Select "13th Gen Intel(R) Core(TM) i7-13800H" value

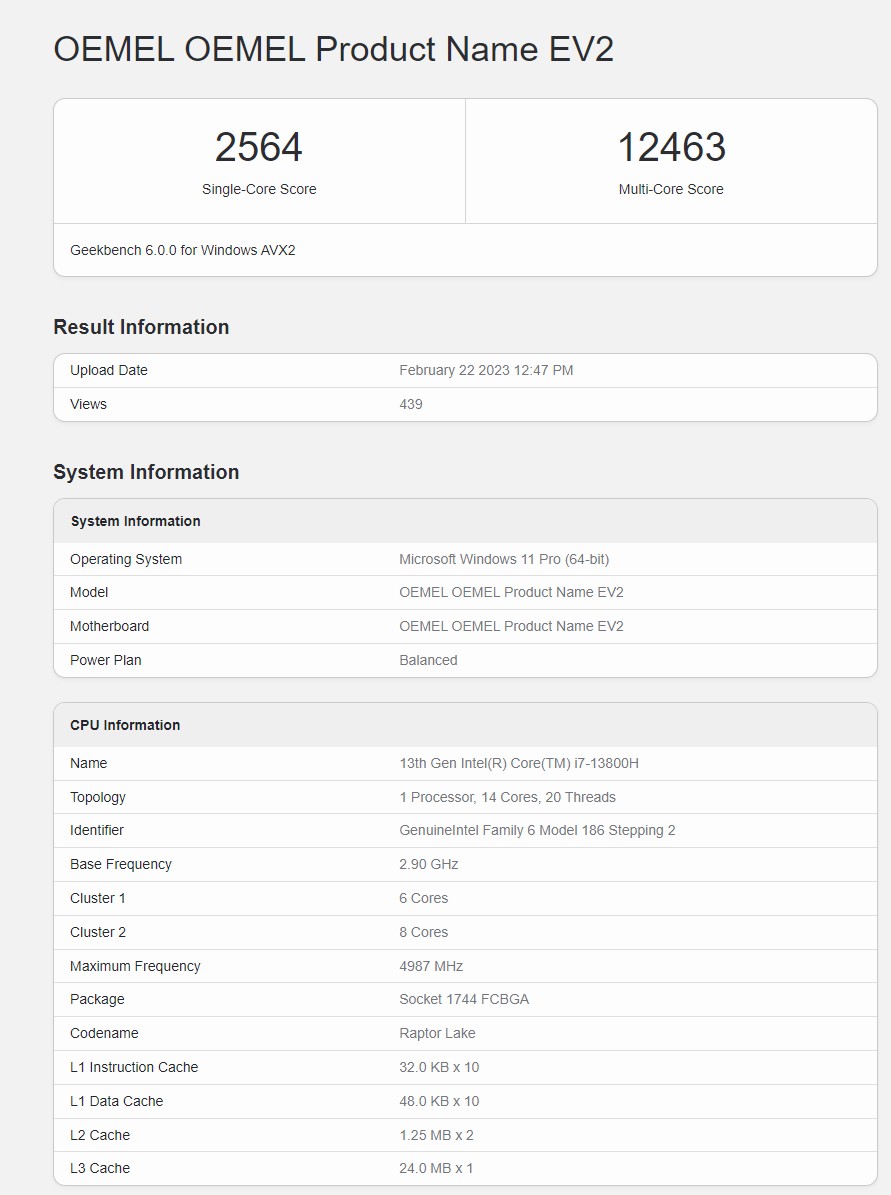(x=519, y=763)
